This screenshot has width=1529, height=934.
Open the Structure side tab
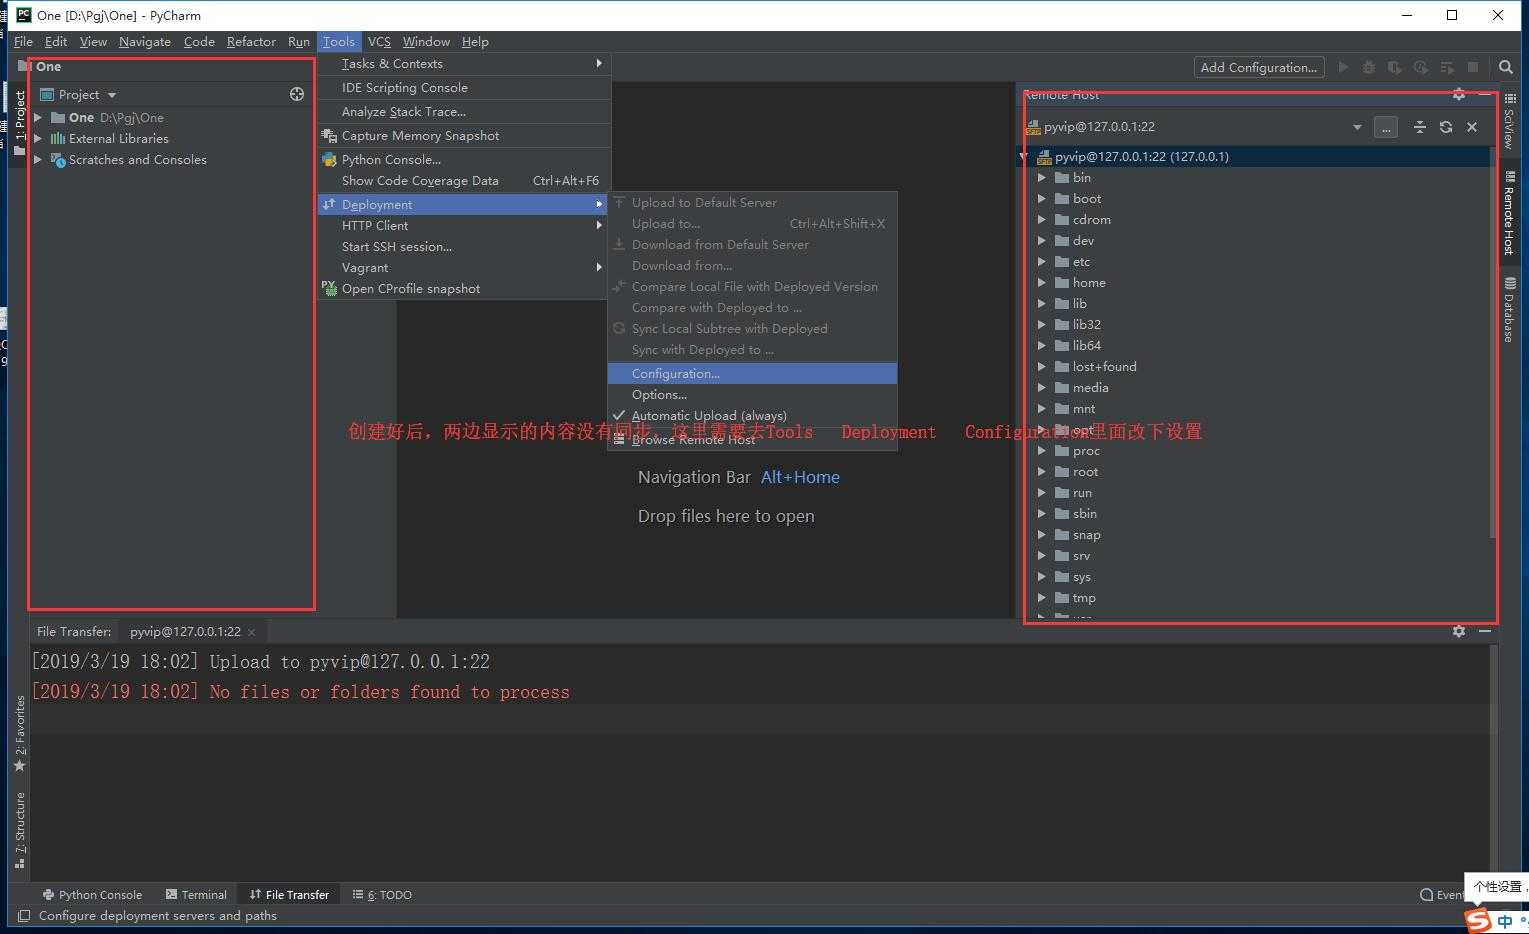[19, 830]
